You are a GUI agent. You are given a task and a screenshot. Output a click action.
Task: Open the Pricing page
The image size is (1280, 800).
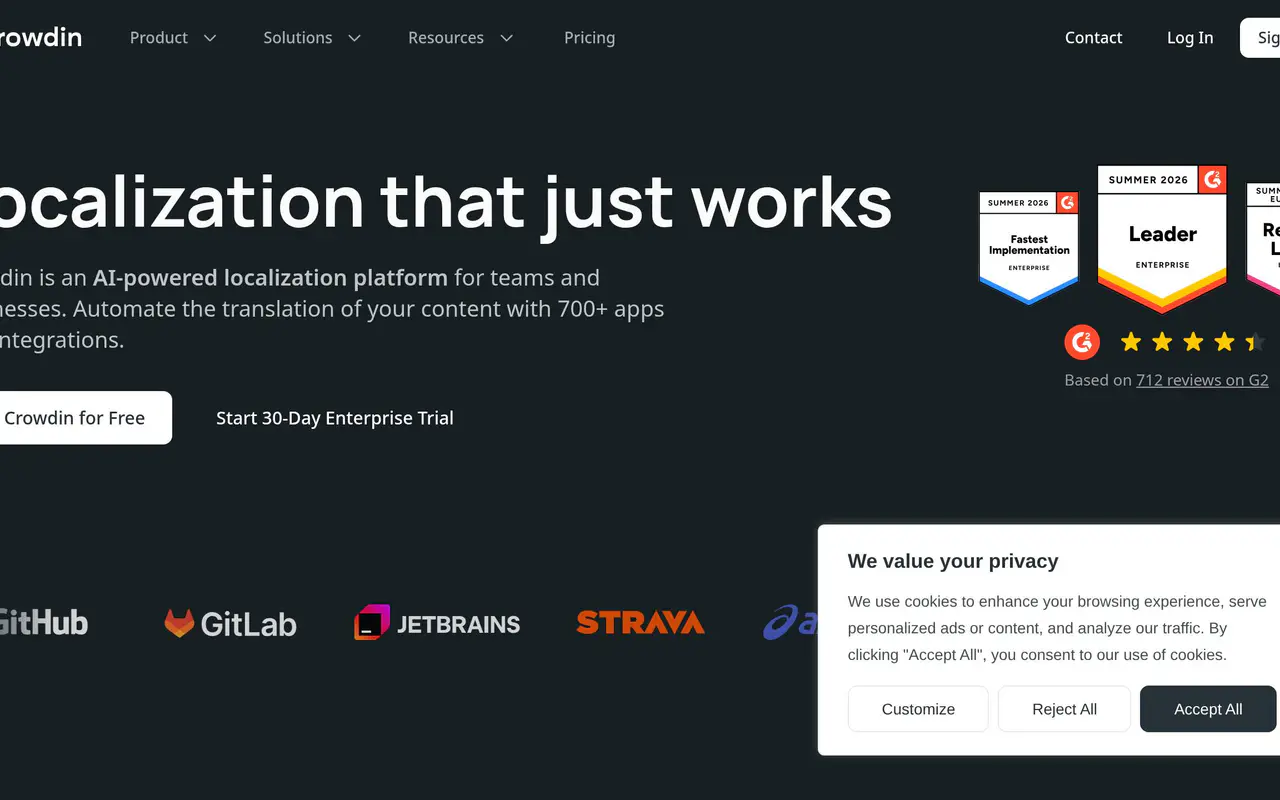[589, 38]
